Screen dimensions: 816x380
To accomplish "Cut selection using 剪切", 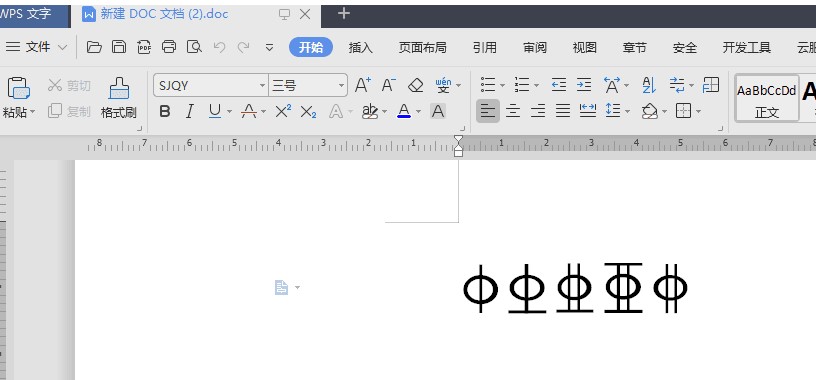I will click(x=69, y=85).
